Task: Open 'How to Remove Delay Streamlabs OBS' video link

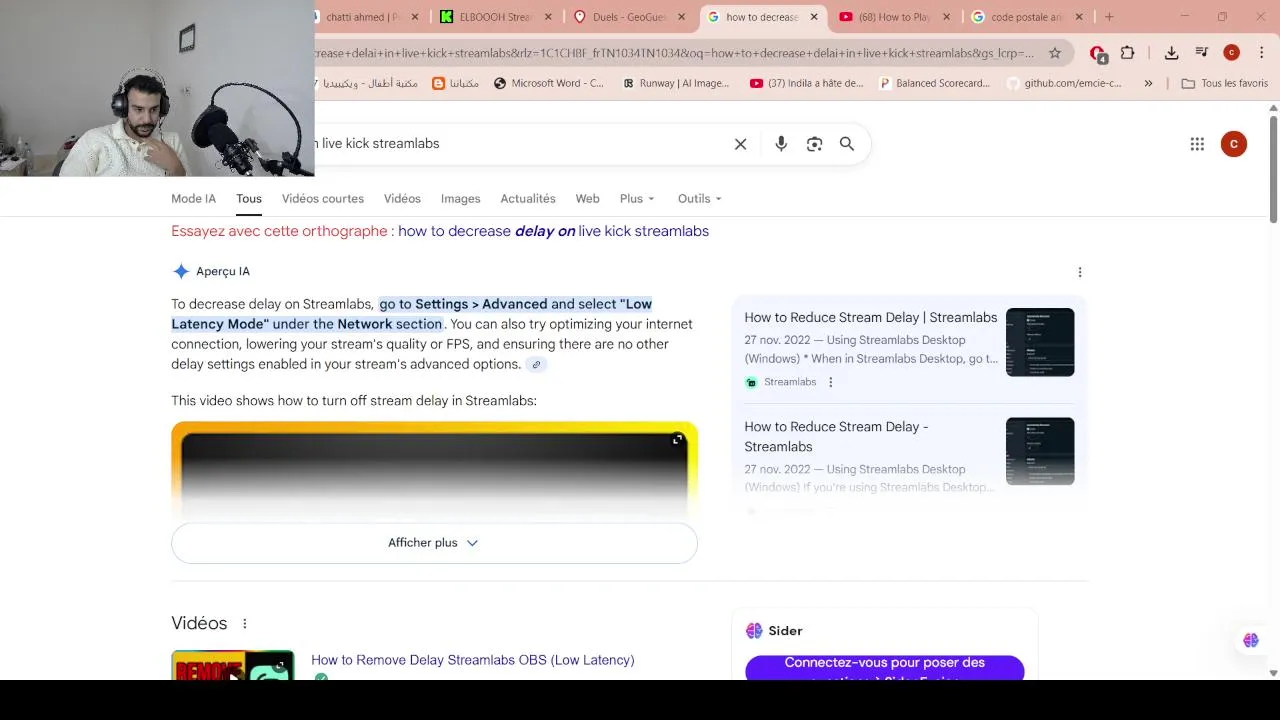Action: (472, 660)
